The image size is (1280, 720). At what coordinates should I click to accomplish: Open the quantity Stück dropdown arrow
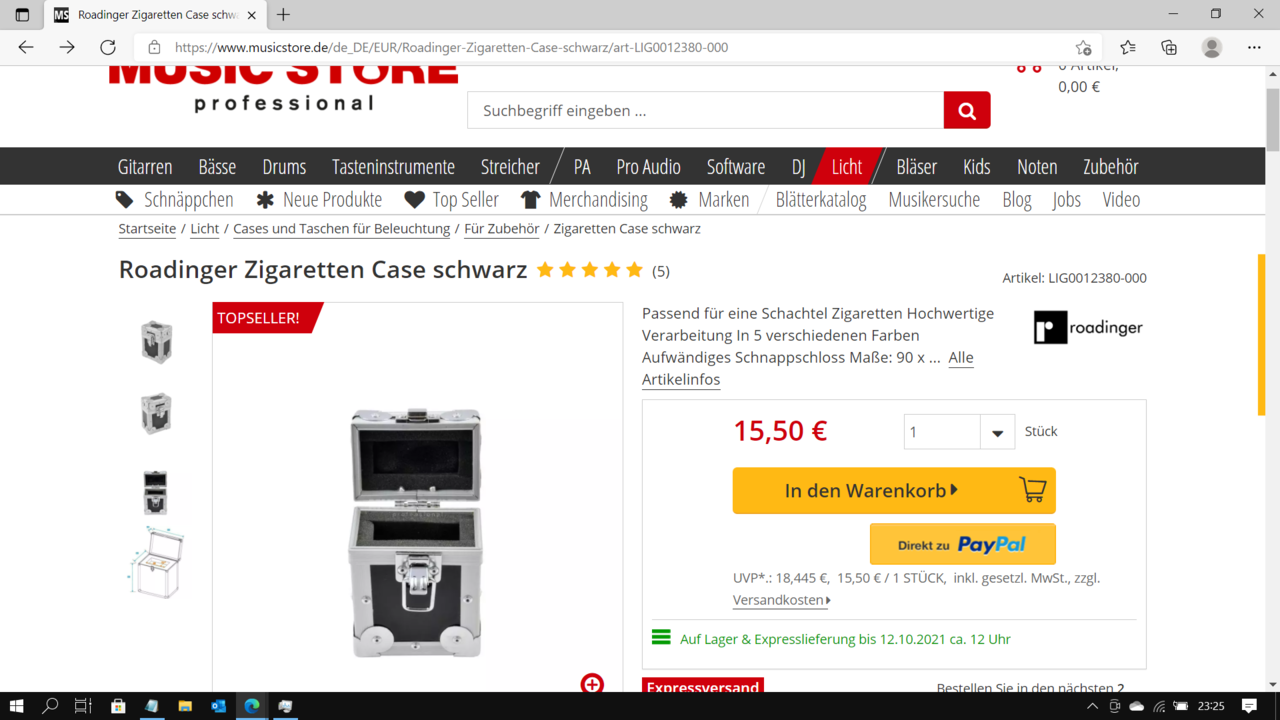coord(997,432)
